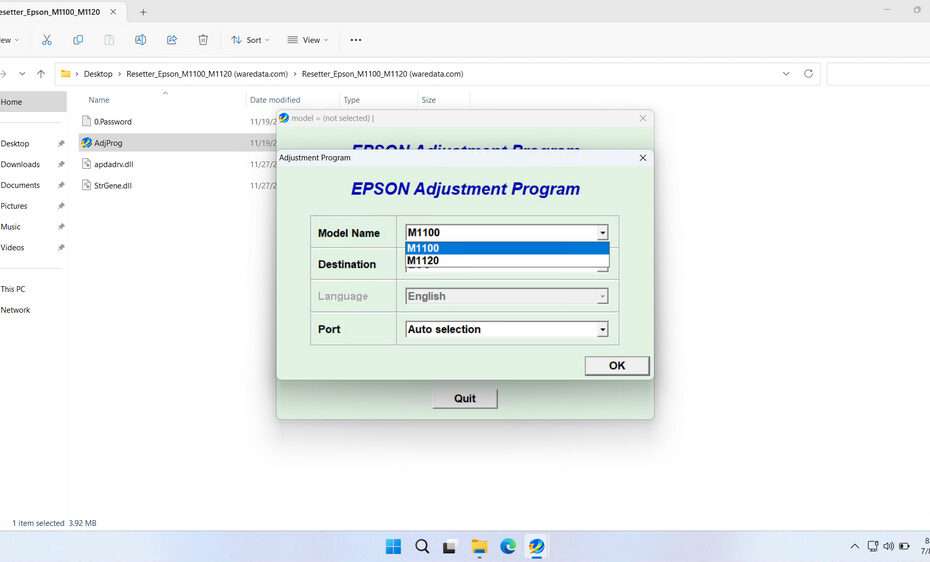Open File Explorer from the taskbar
930x562 pixels.
point(479,546)
